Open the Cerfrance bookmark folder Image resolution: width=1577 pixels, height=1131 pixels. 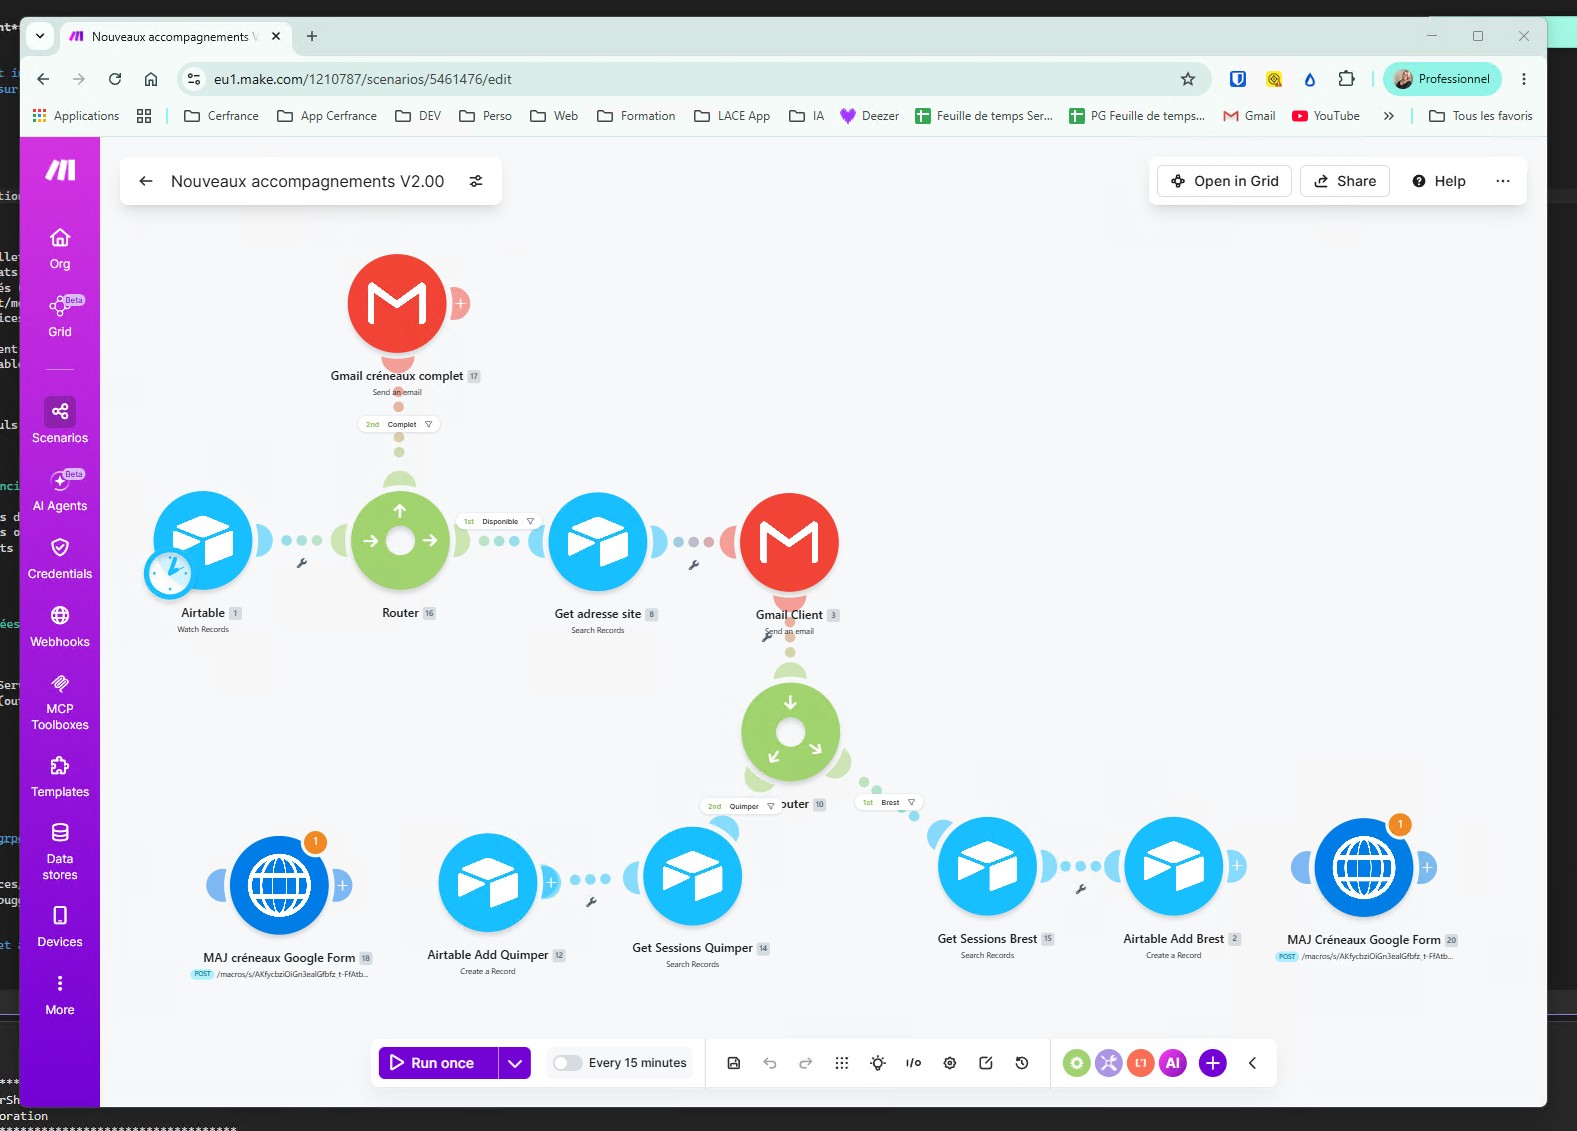click(221, 116)
